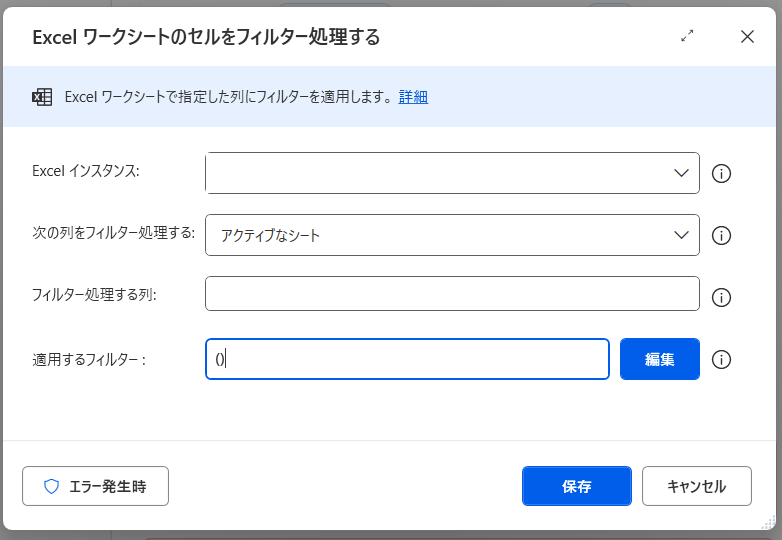The image size is (782, 540).
Task: Show info for フィルター処理する列
Action: click(721, 297)
